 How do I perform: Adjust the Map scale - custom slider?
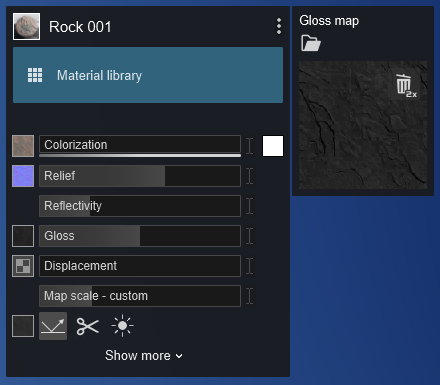point(140,296)
